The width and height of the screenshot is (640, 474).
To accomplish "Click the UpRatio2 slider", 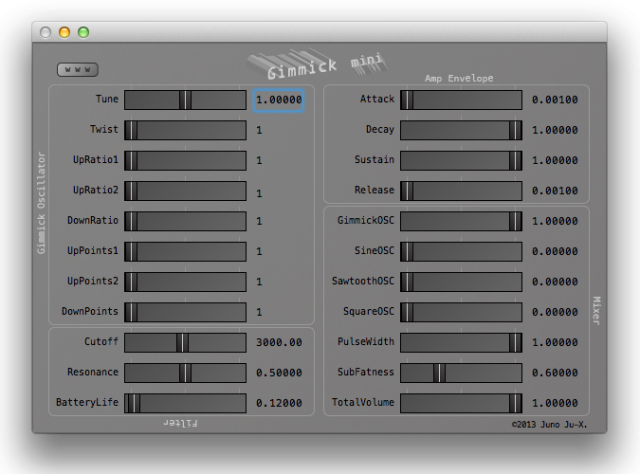I will (x=185, y=191).
